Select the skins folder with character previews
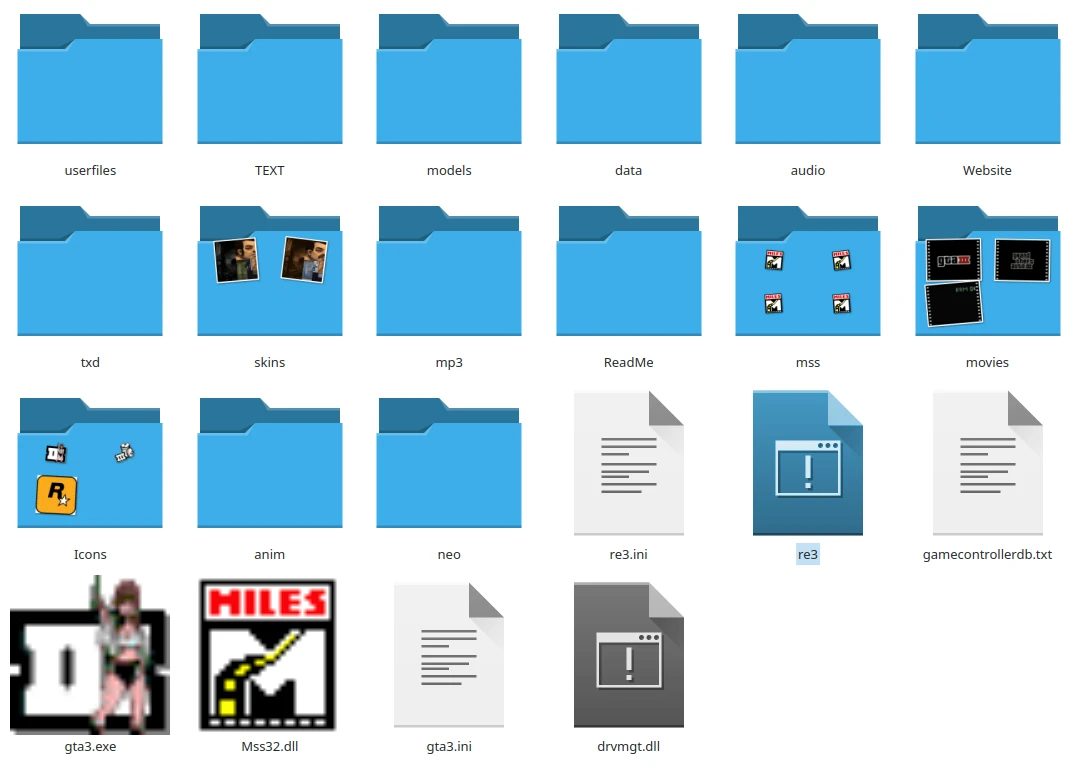 click(270, 271)
